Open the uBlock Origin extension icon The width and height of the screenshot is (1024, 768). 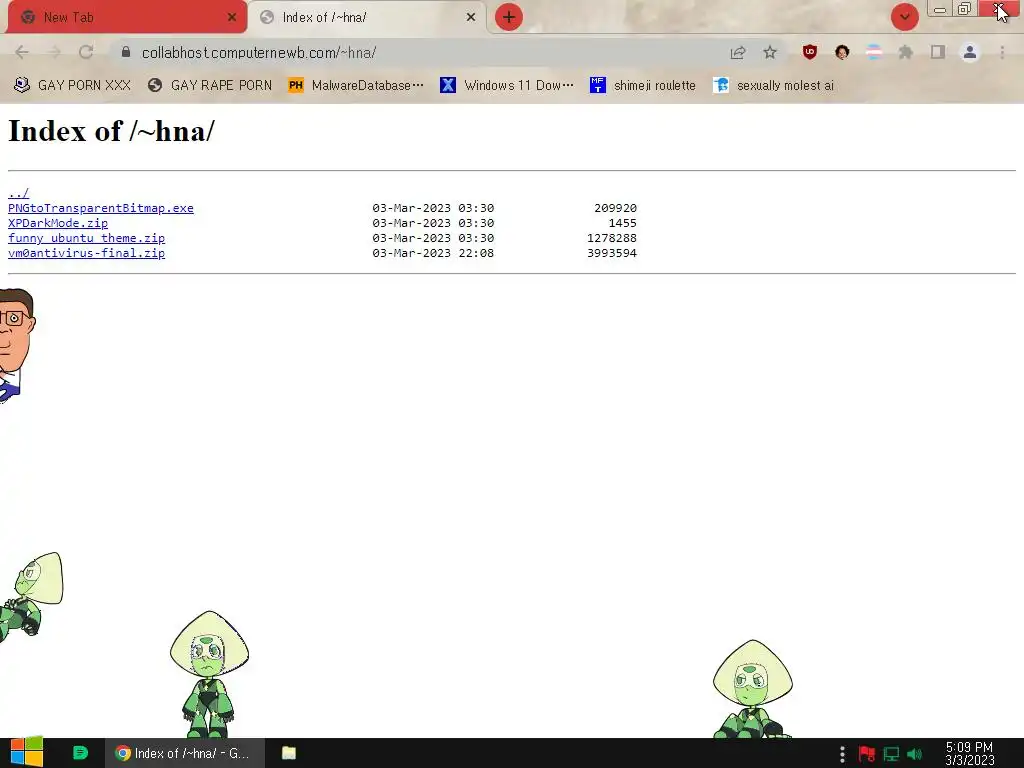tap(810, 52)
